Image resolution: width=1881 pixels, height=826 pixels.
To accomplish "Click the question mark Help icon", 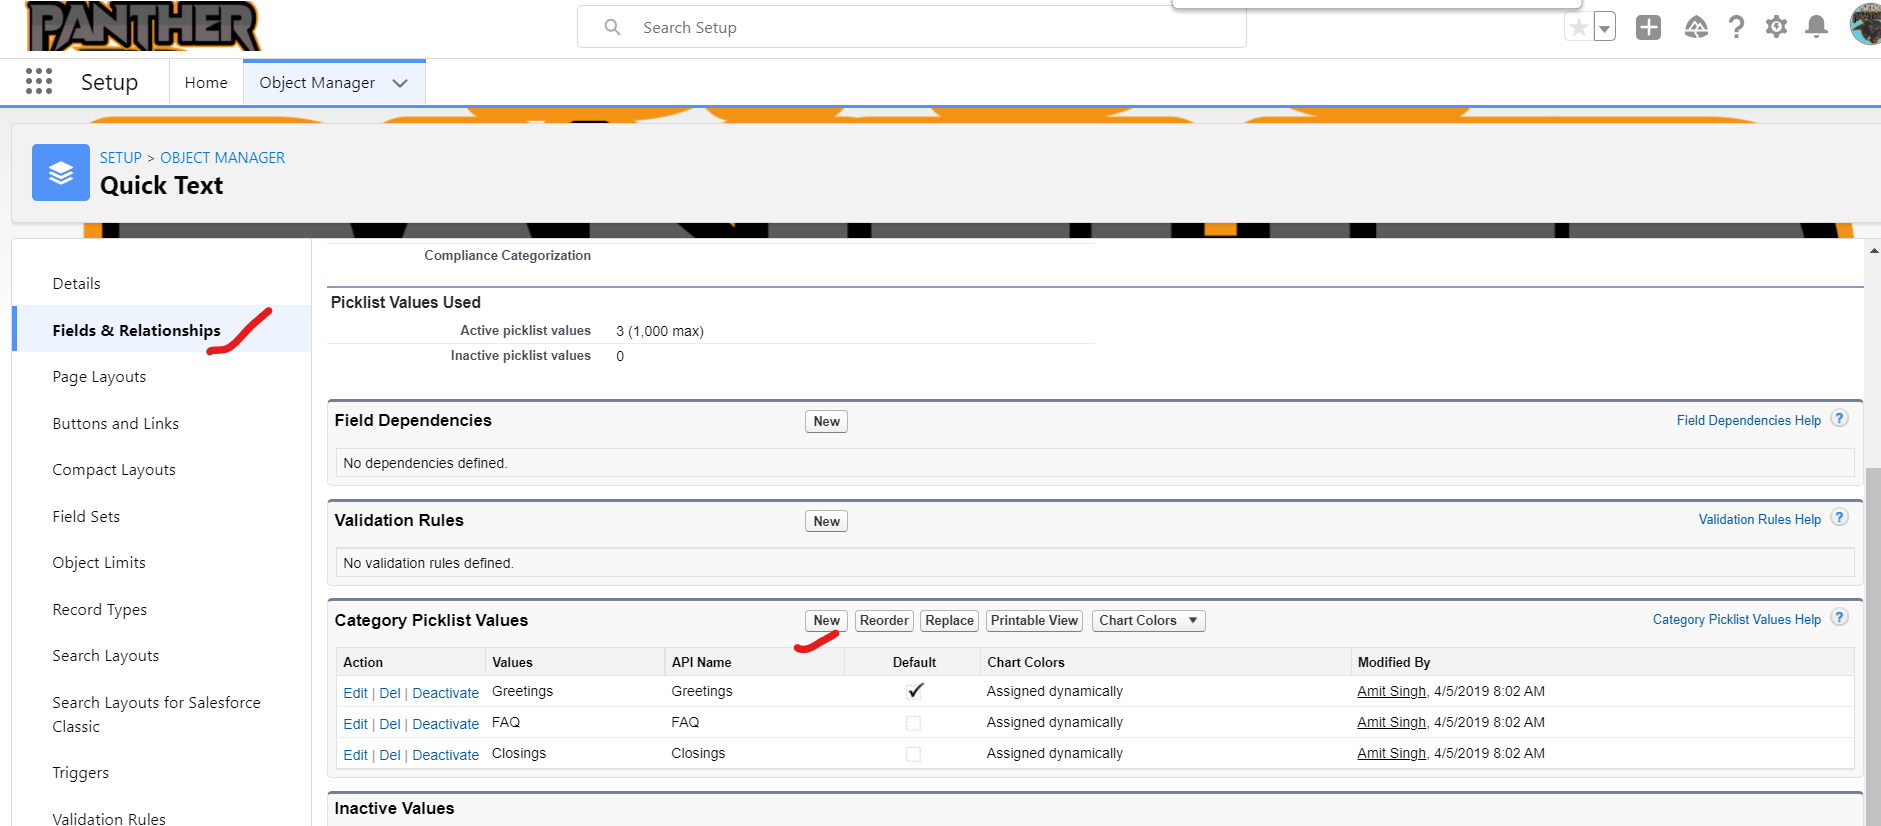I will 1737,28.
